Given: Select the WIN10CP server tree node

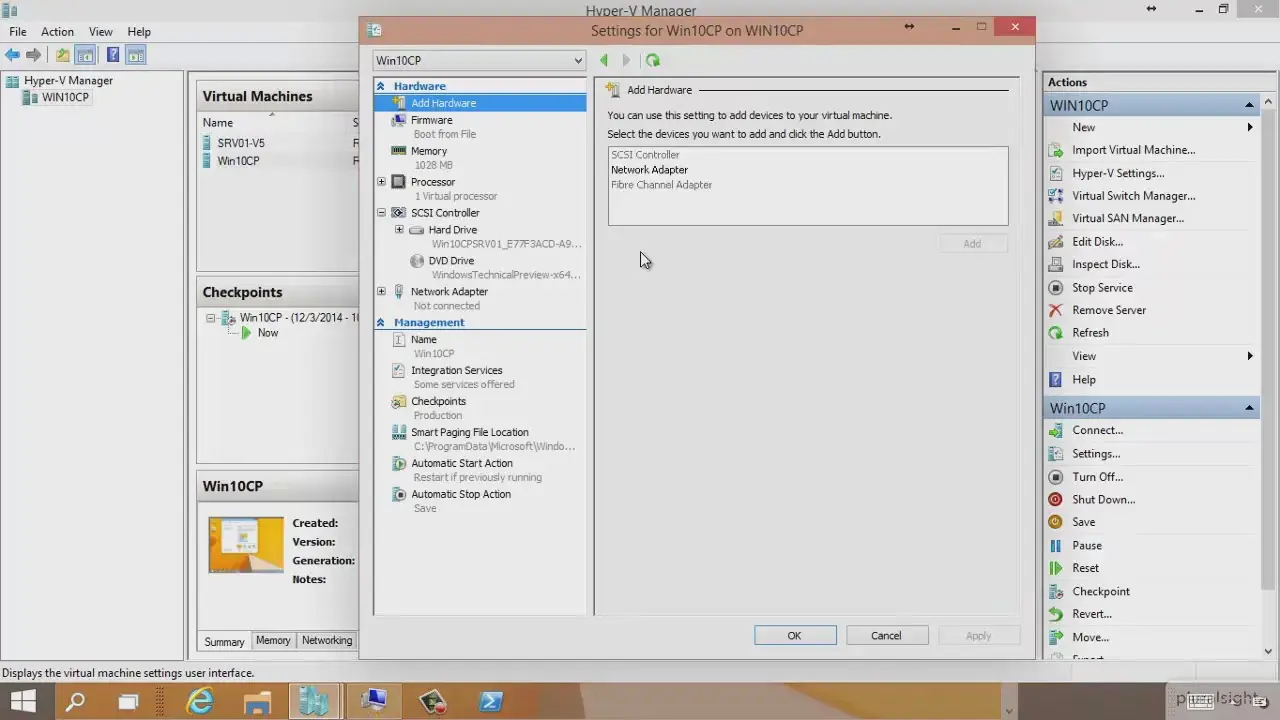Looking at the screenshot, I should click(x=65, y=98).
